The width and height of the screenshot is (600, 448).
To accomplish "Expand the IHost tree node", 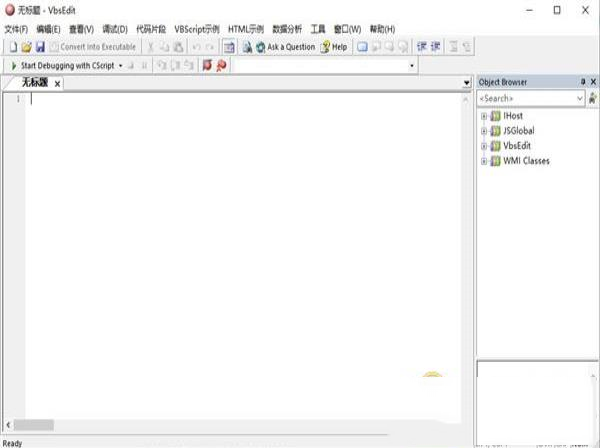I will tap(484, 116).
